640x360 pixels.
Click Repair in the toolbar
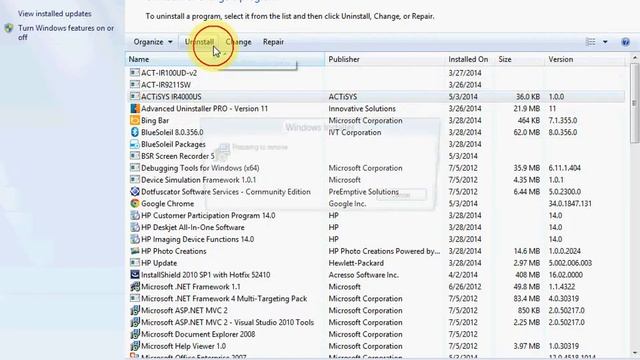273,42
